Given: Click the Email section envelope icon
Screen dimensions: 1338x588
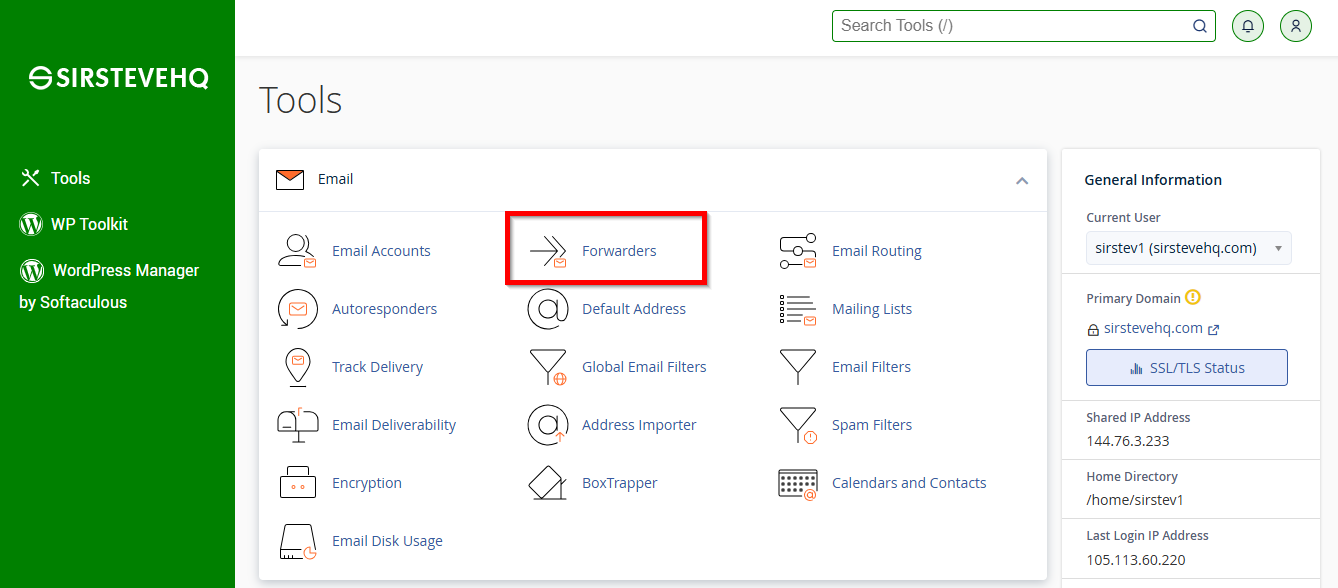Looking at the screenshot, I should pyautogui.click(x=289, y=180).
